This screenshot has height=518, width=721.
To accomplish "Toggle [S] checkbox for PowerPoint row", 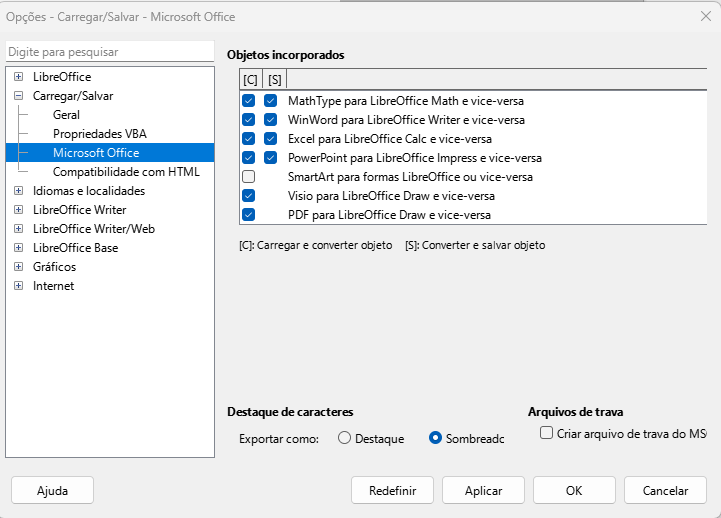I will click(270, 158).
